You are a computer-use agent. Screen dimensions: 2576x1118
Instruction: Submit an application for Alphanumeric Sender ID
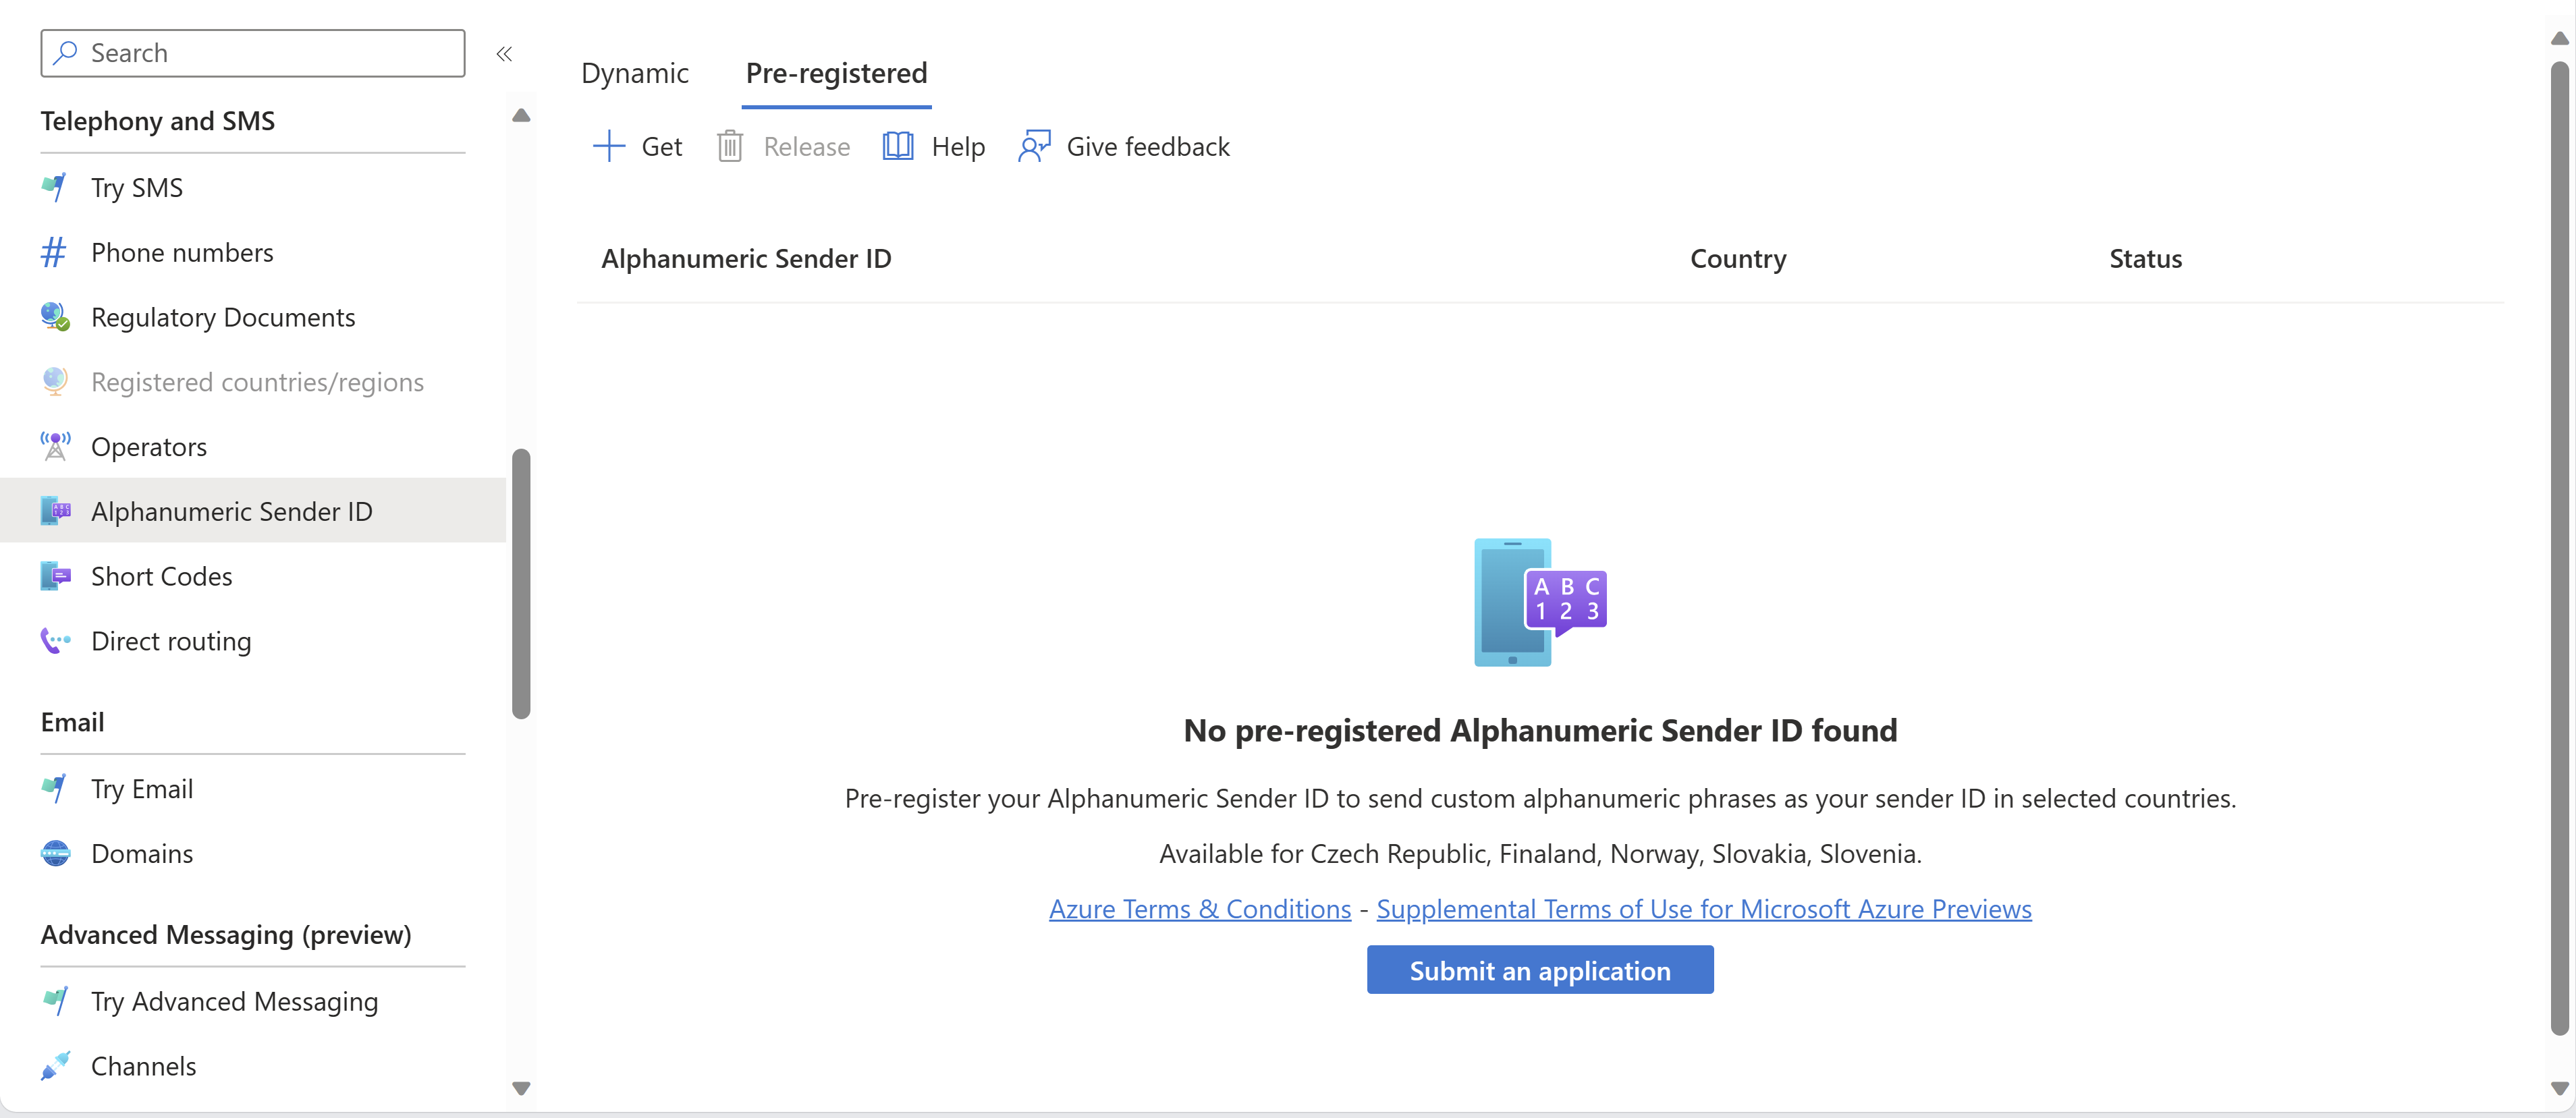click(x=1539, y=969)
